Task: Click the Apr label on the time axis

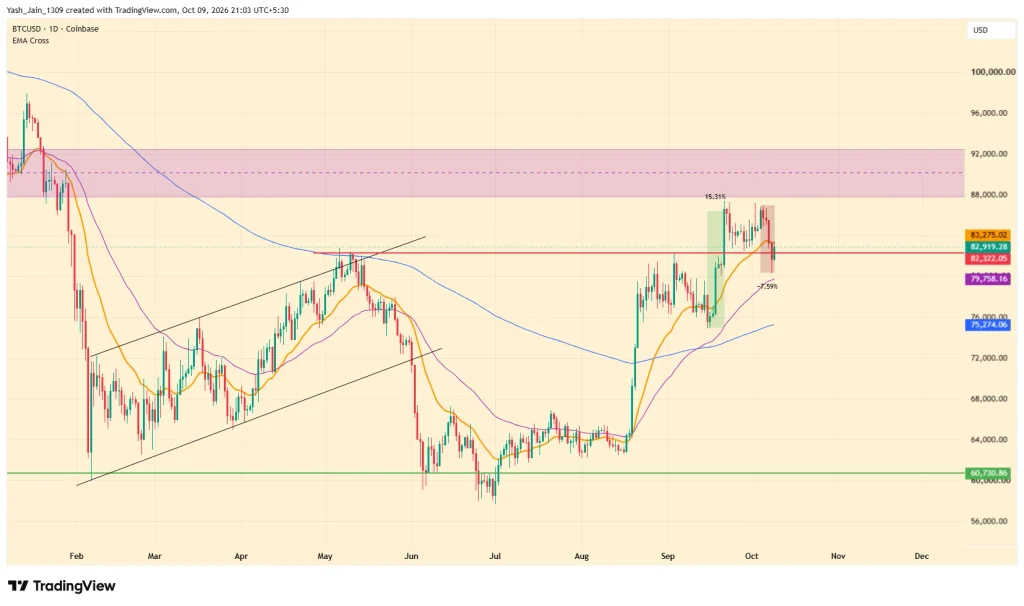Action: 241,556
